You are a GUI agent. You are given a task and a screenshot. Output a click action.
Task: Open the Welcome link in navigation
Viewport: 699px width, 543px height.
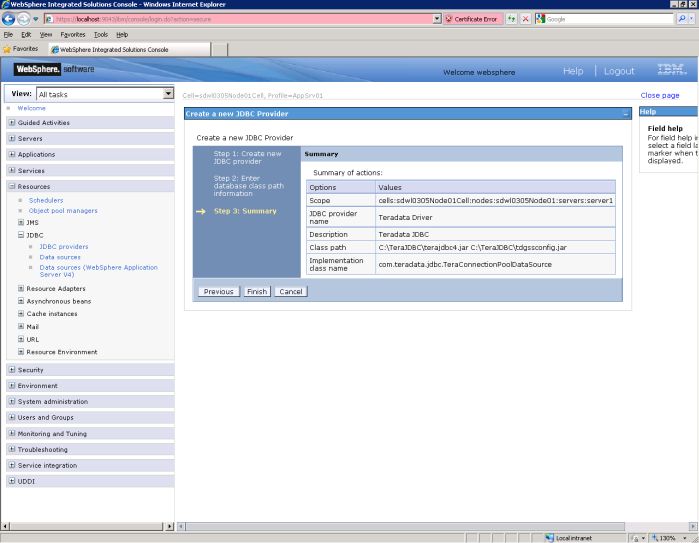pyautogui.click(x=31, y=108)
